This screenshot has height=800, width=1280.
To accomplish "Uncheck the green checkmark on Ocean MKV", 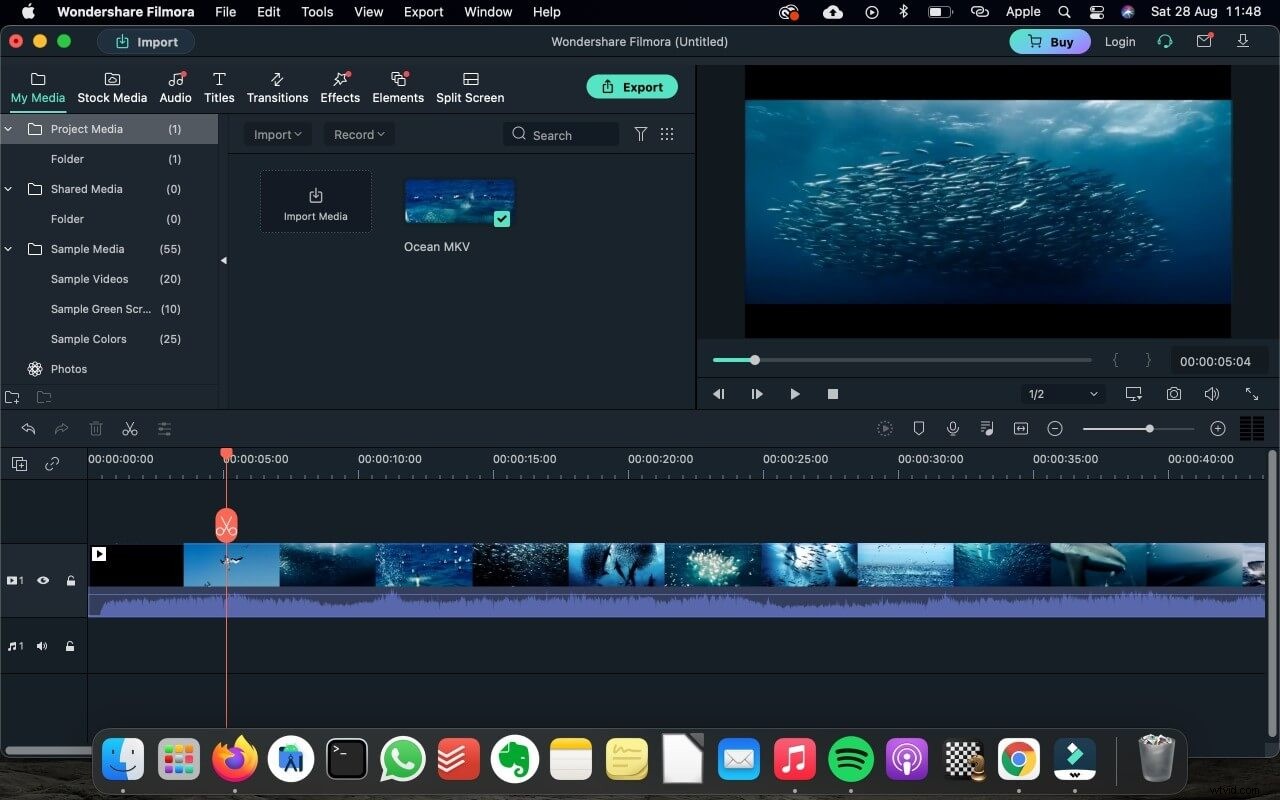I will click(501, 217).
